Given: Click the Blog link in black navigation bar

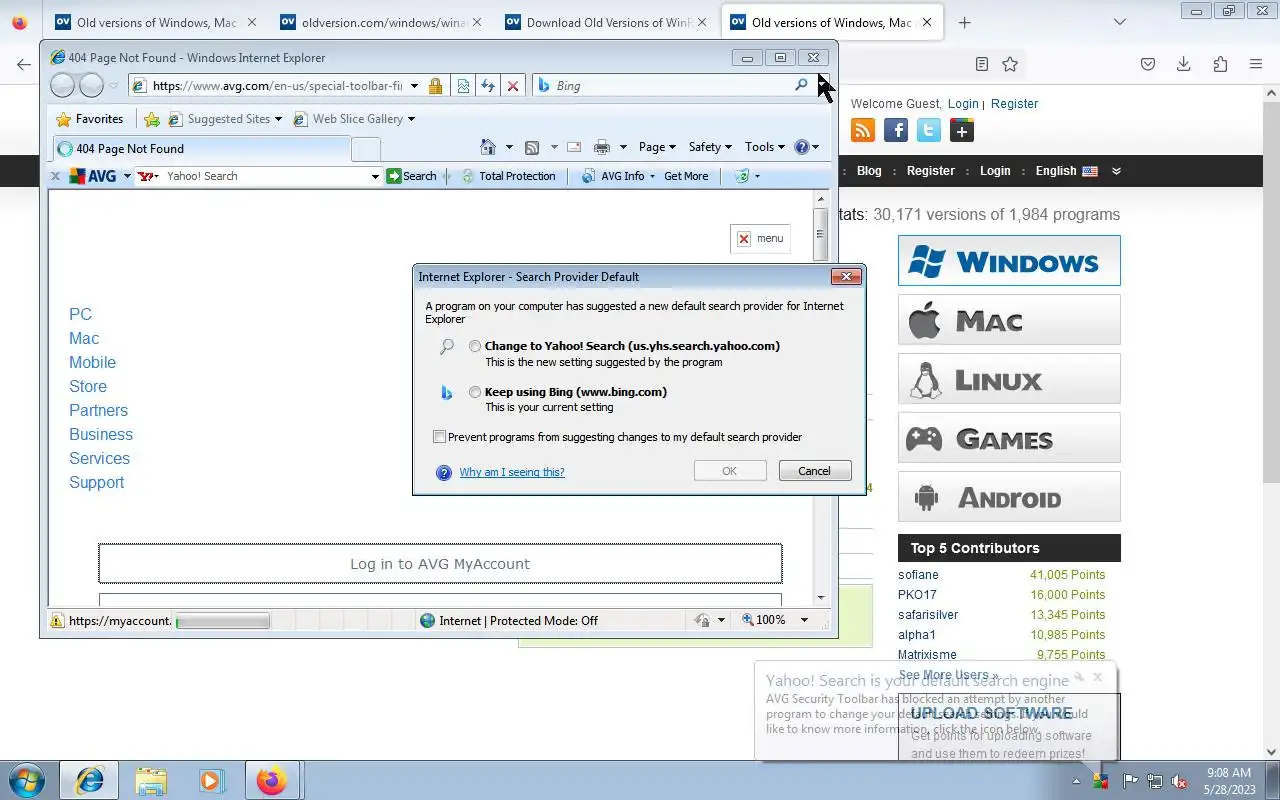Looking at the screenshot, I should (x=869, y=171).
